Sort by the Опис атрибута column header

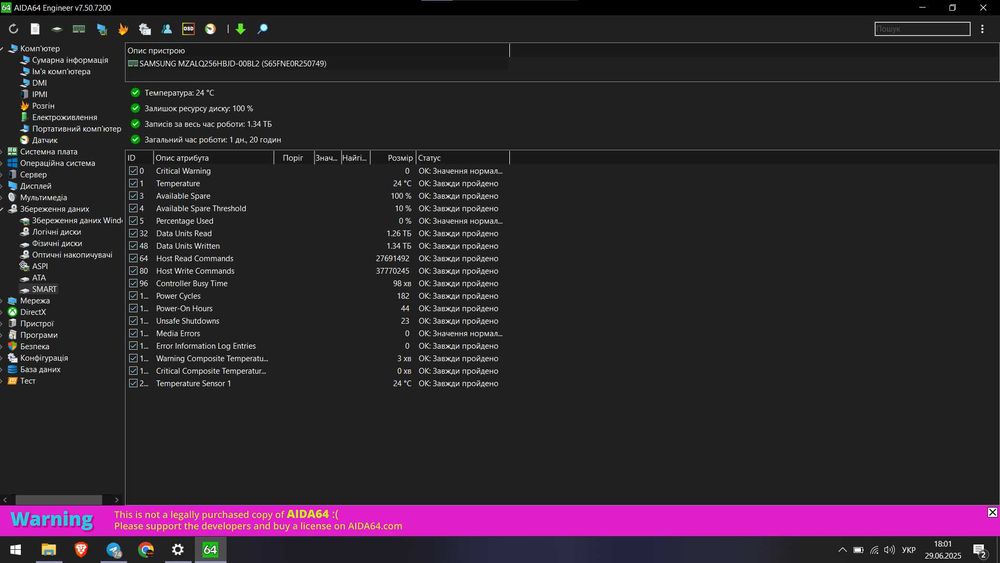pyautogui.click(x=213, y=157)
